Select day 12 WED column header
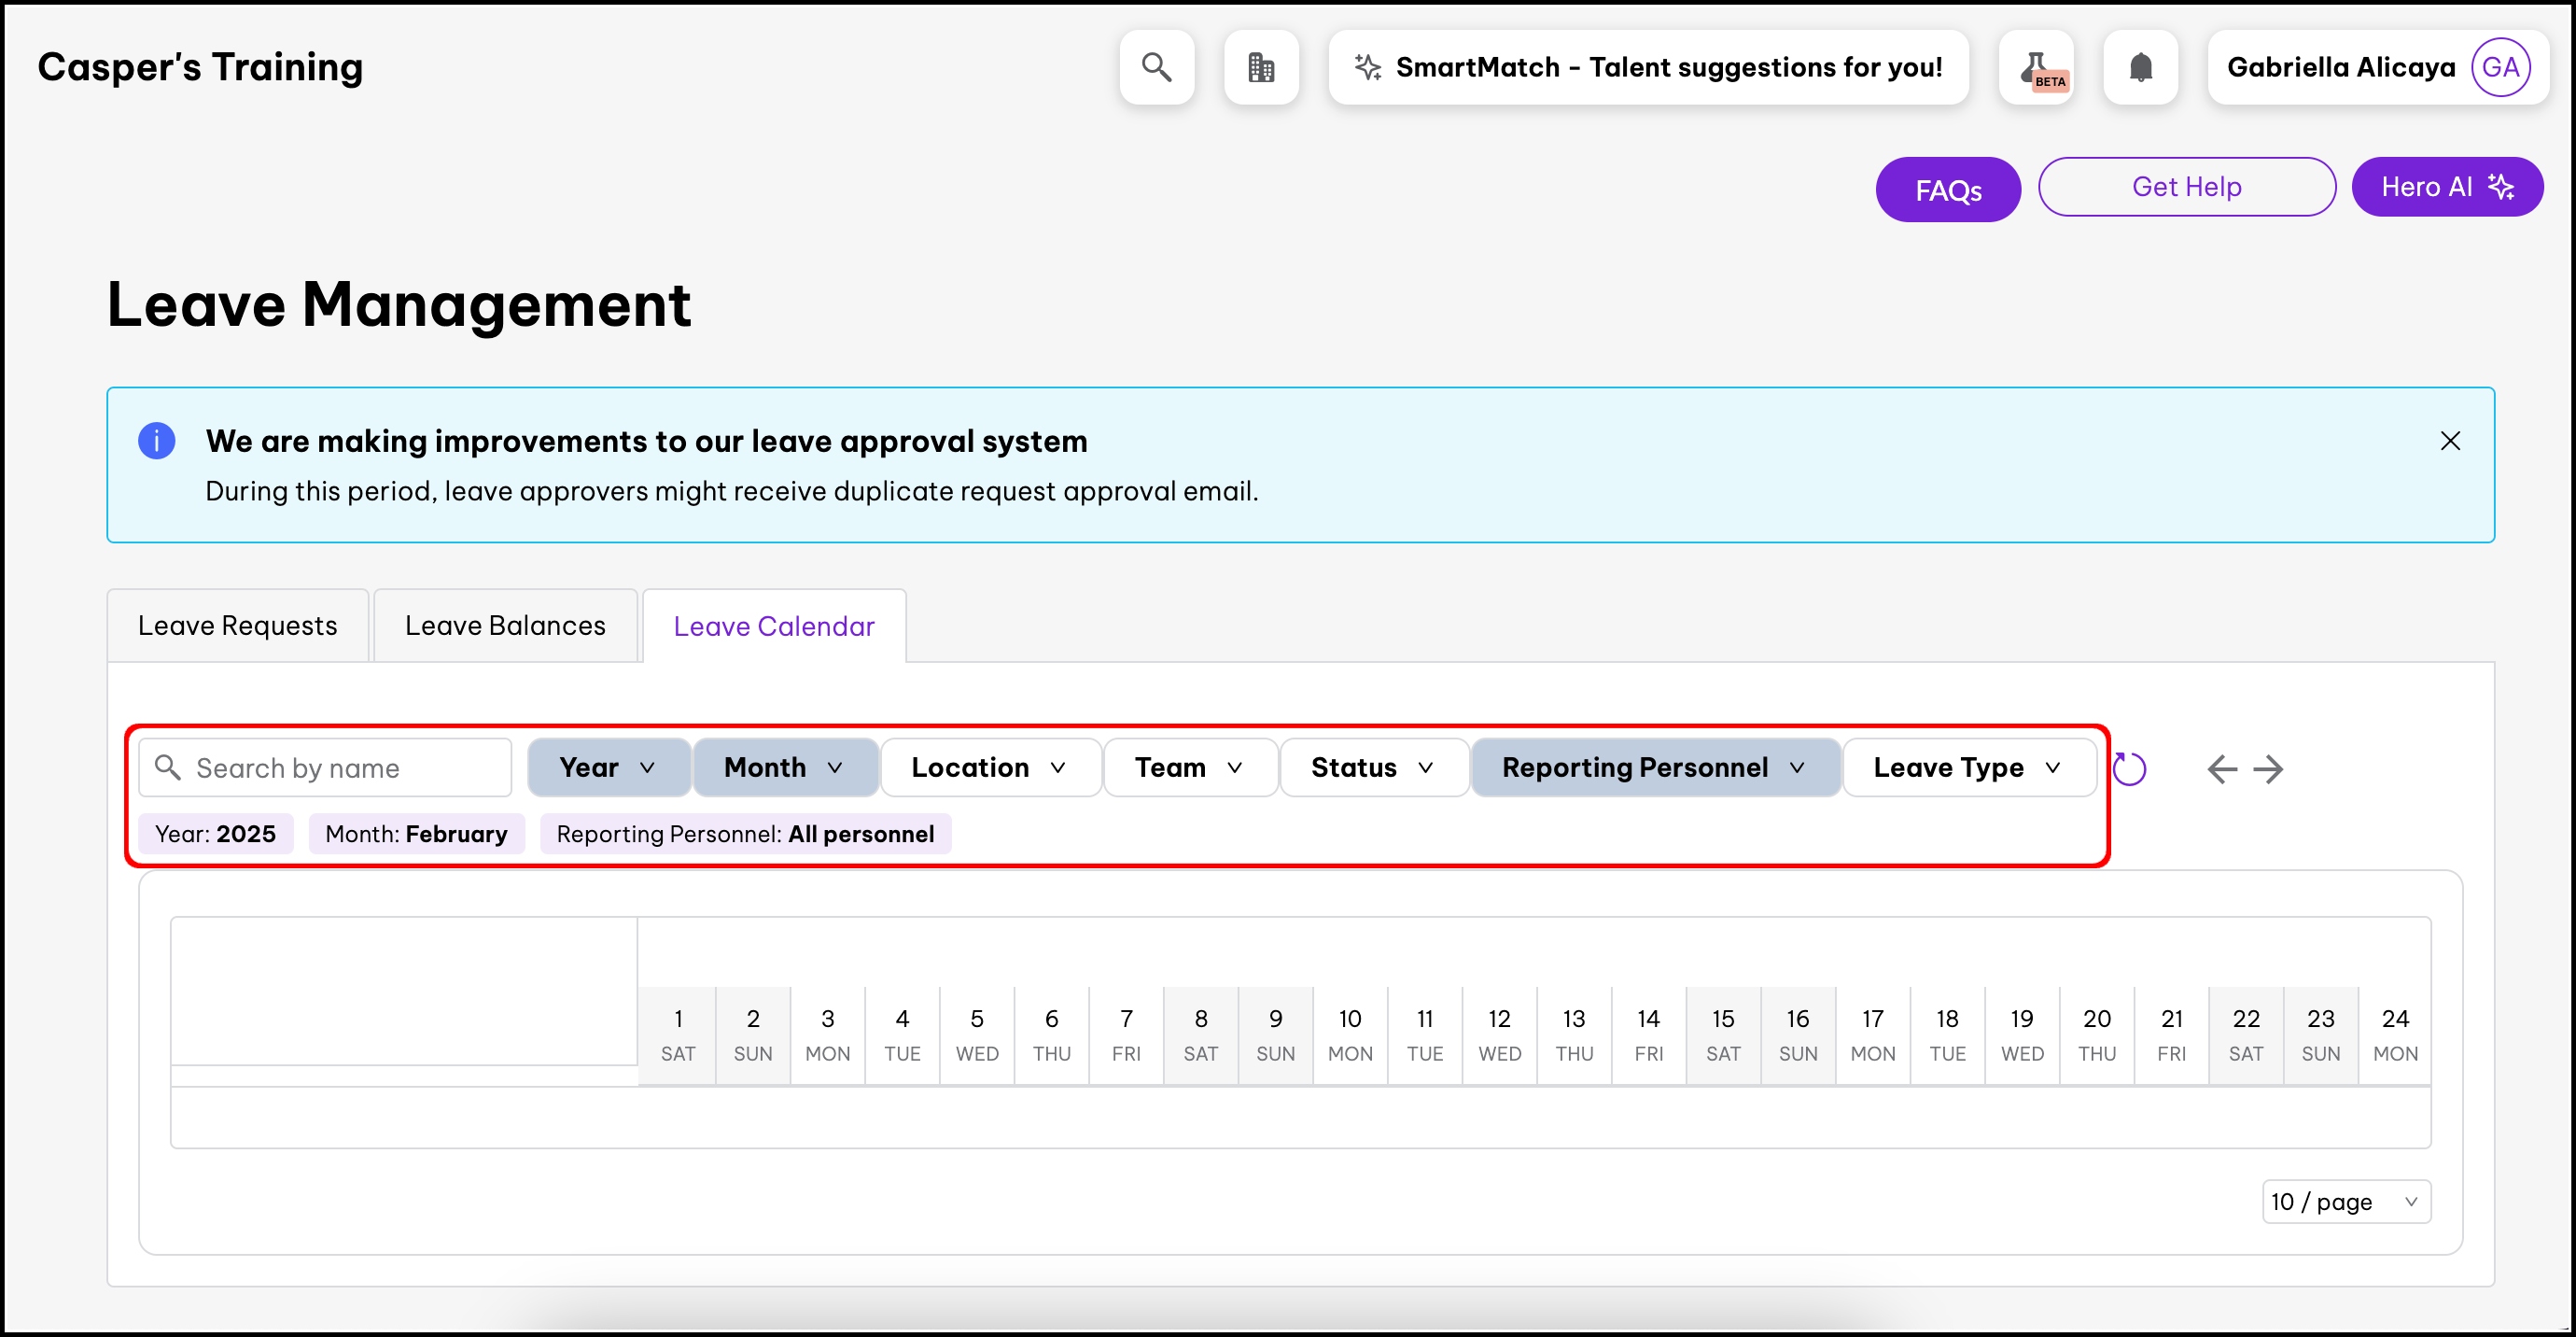The image size is (2576, 1337). (1499, 1036)
